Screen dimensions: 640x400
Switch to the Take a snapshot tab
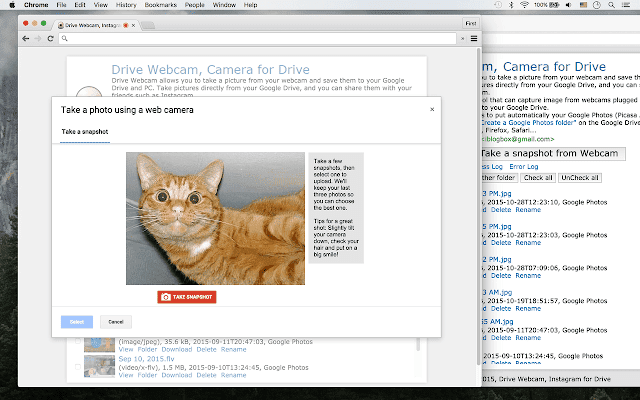[85, 132]
